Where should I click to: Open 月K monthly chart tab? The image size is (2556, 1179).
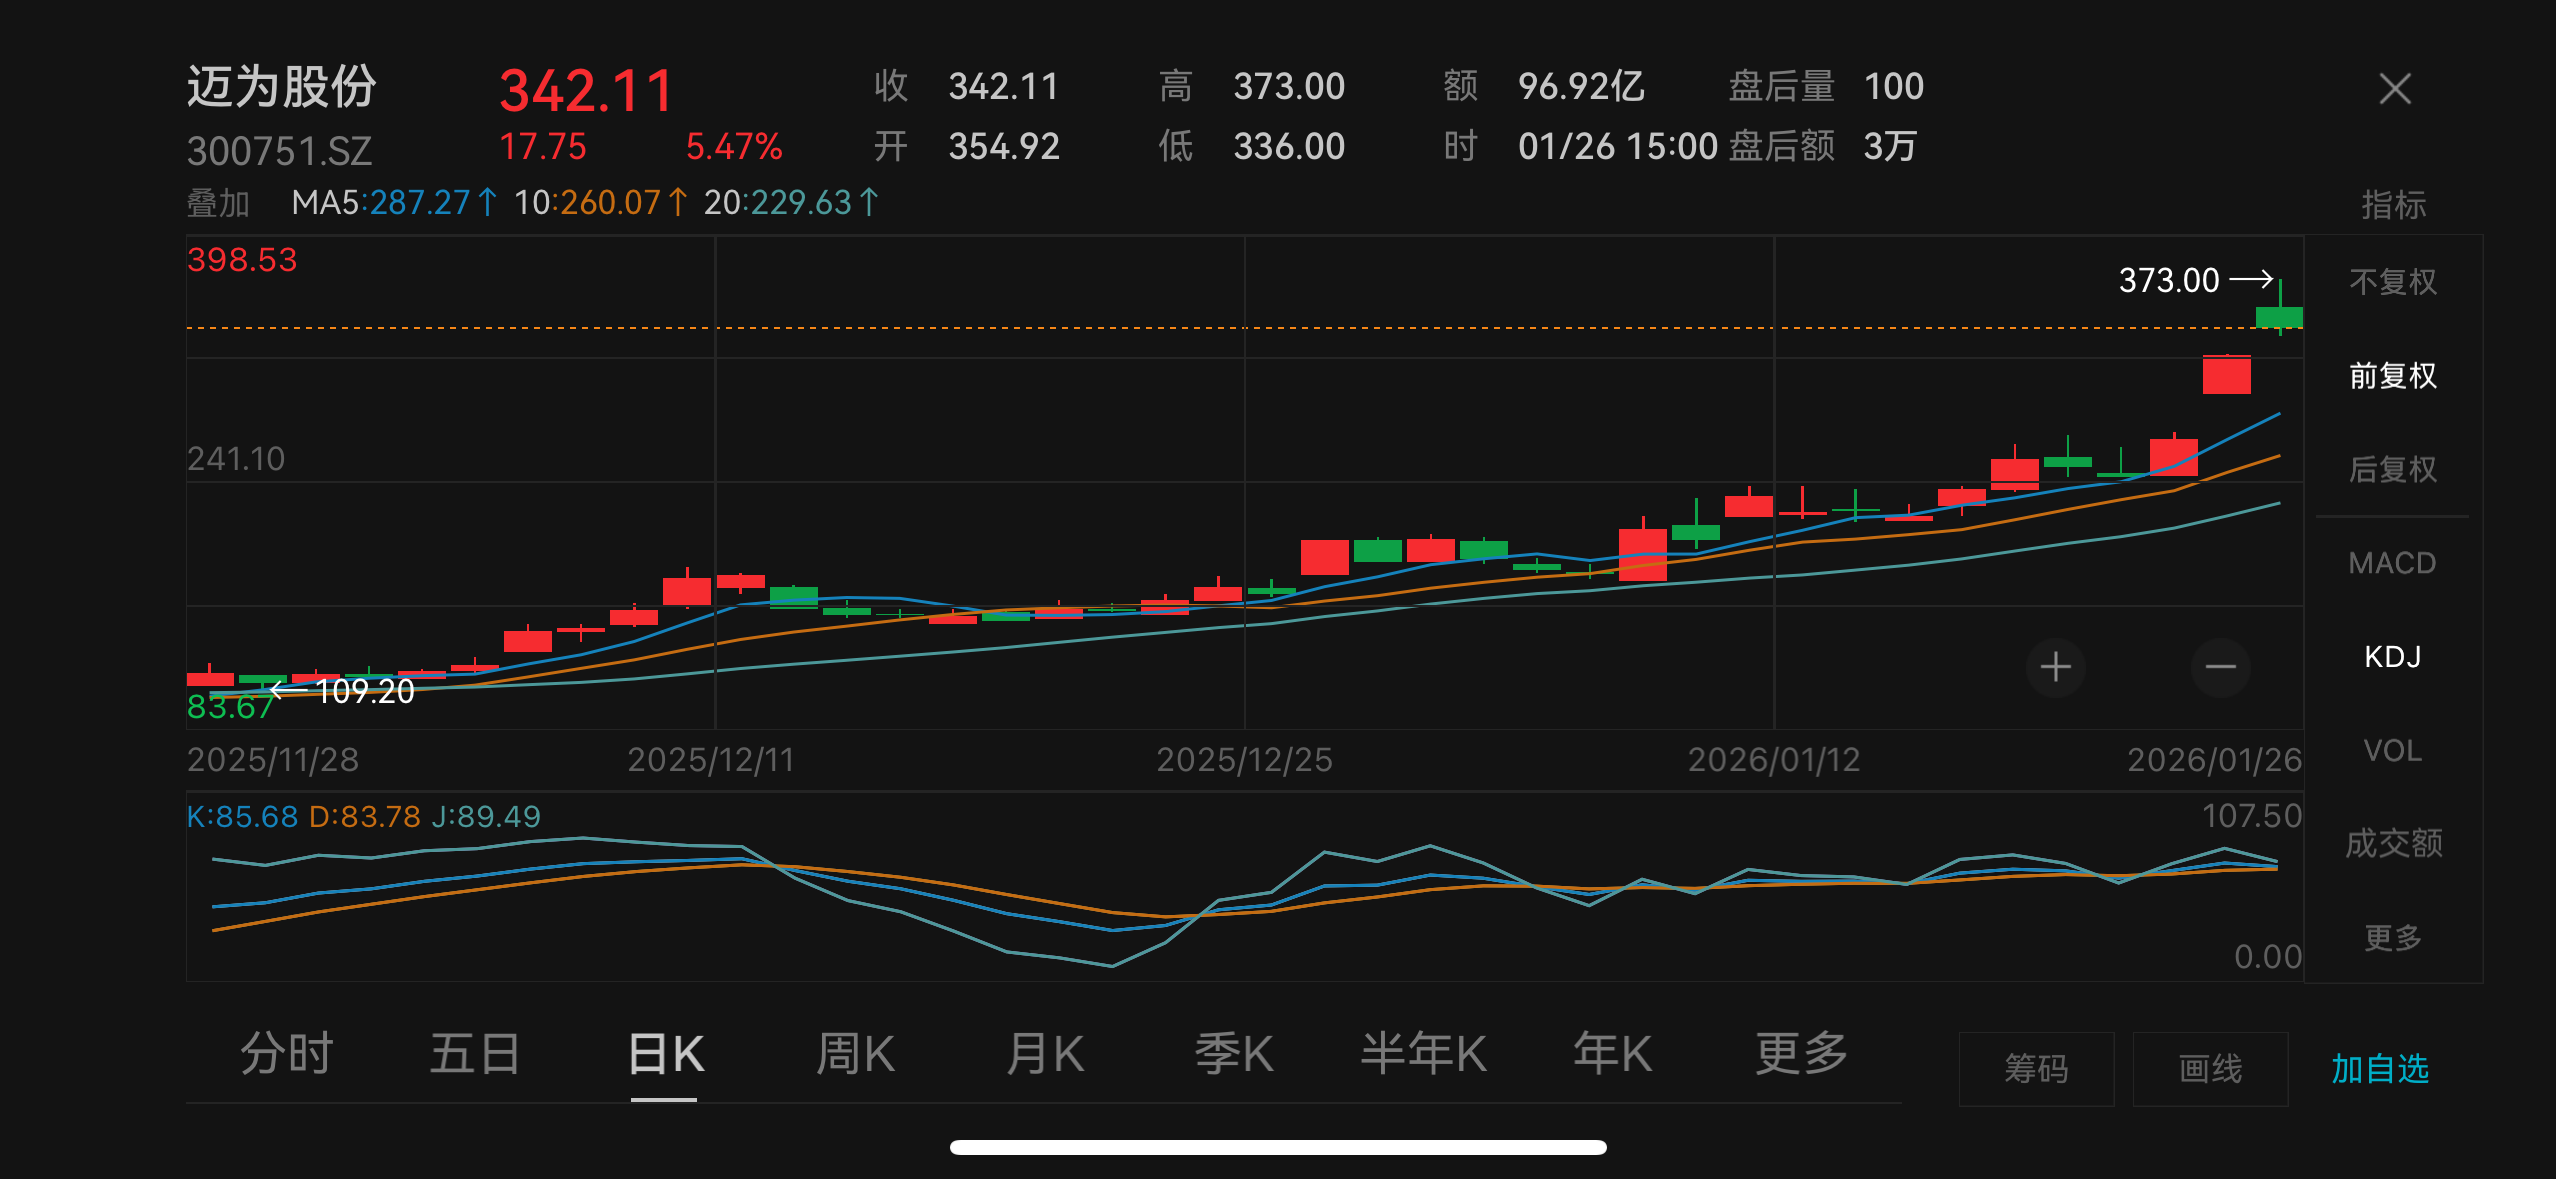point(1045,1054)
